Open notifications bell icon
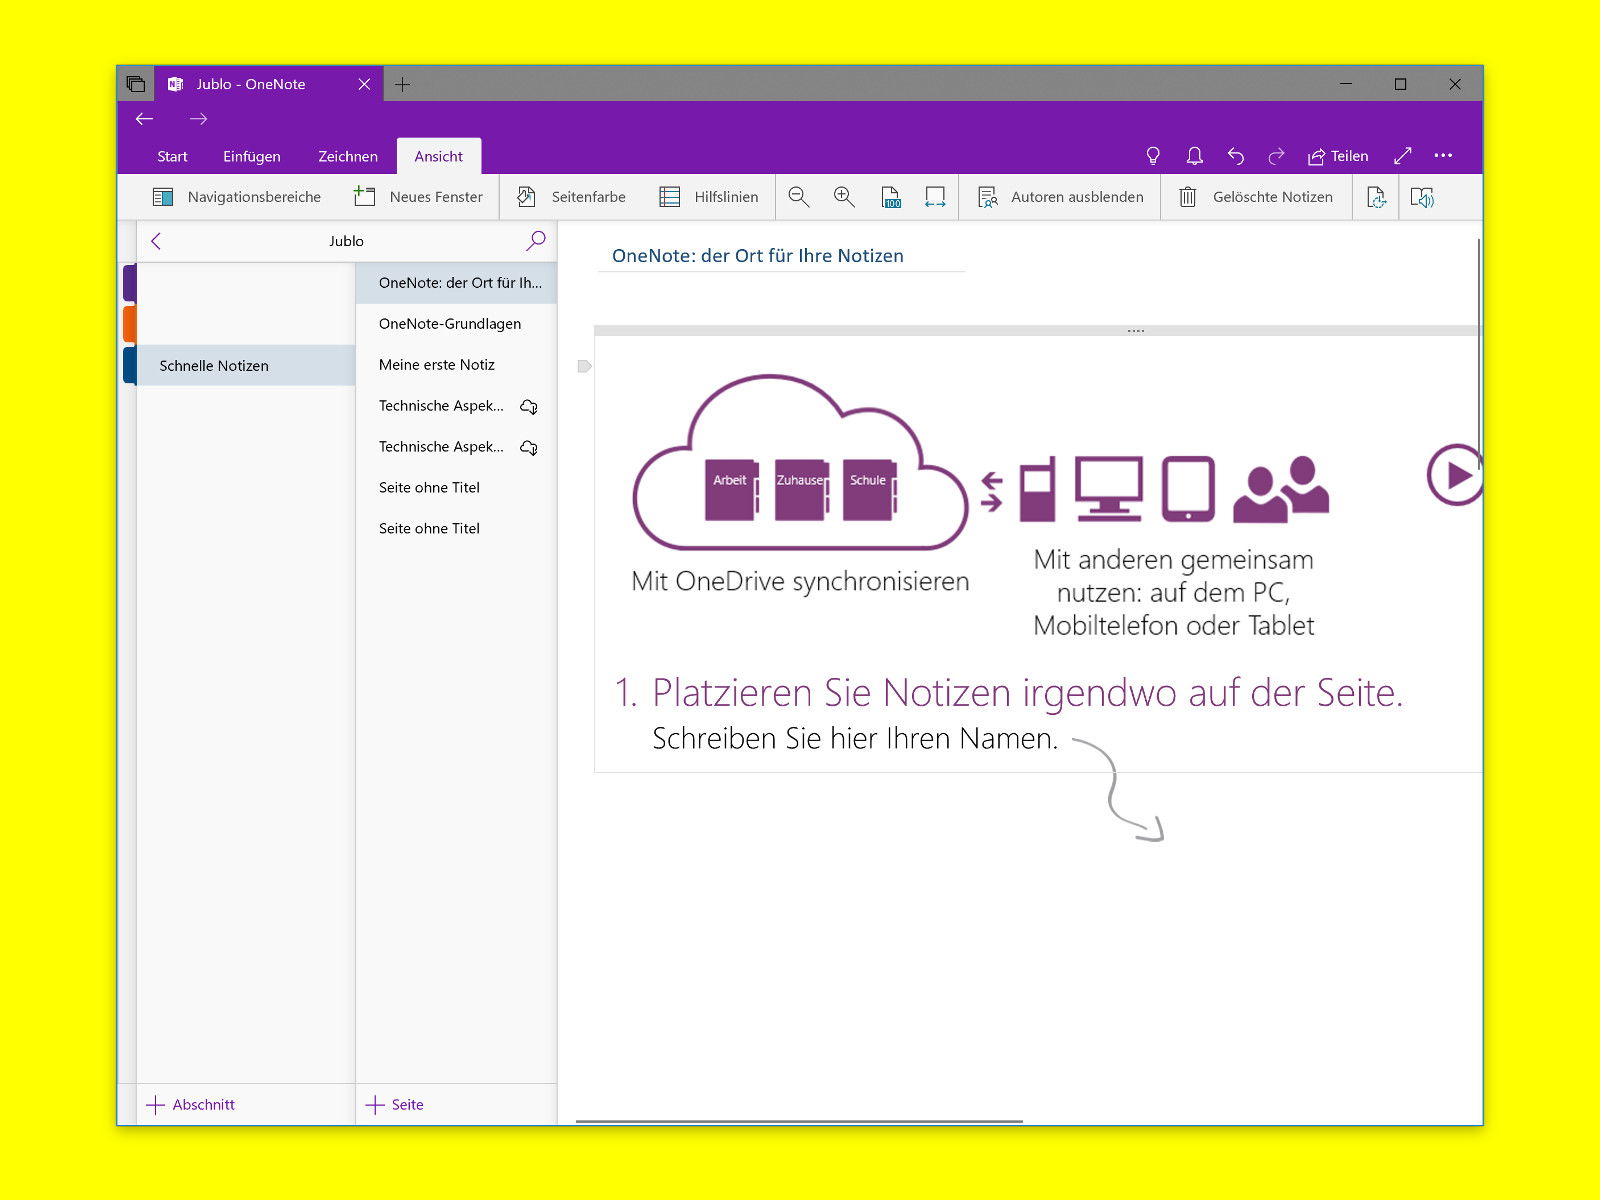Viewport: 1600px width, 1200px height. [x=1194, y=156]
